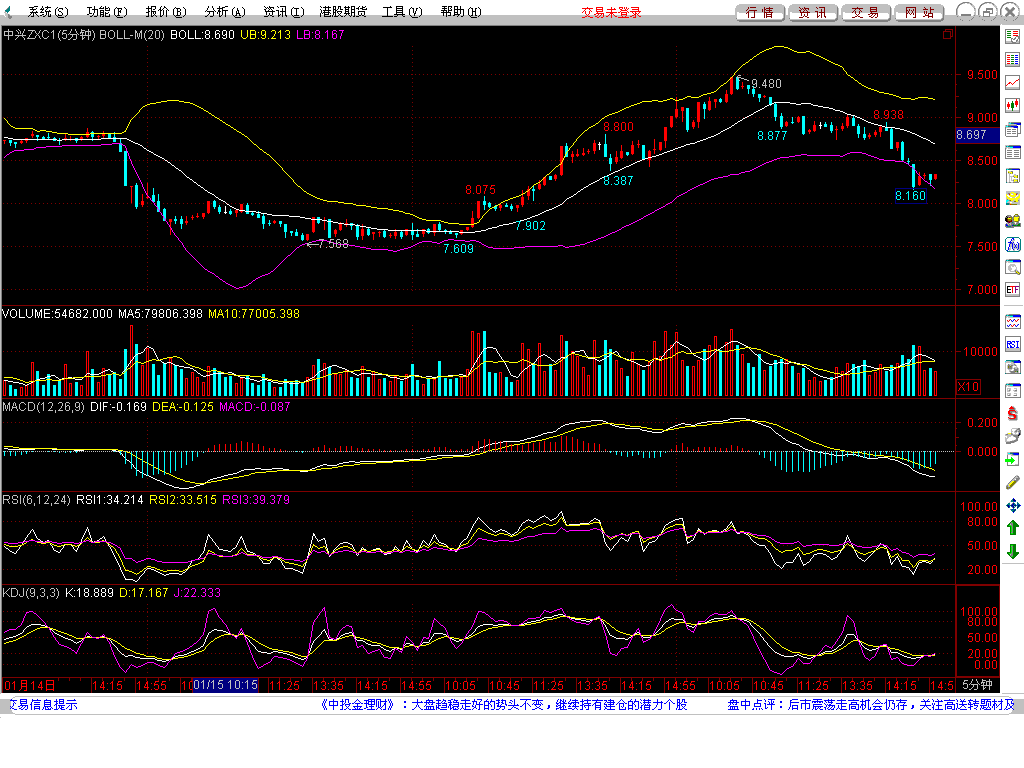This screenshot has height=768, width=1024.
Task: Click the blue four-way move arrows icon
Action: (x=1012, y=505)
